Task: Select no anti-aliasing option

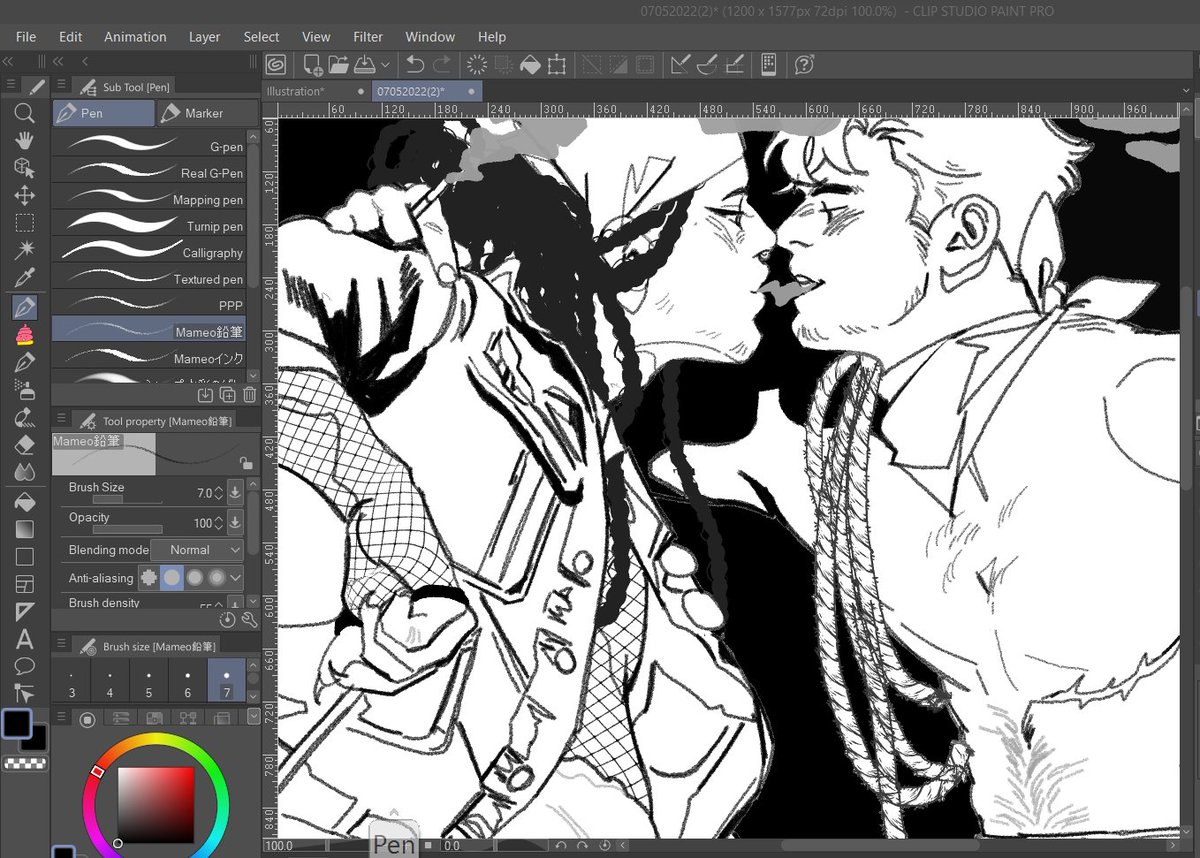Action: 149,577
